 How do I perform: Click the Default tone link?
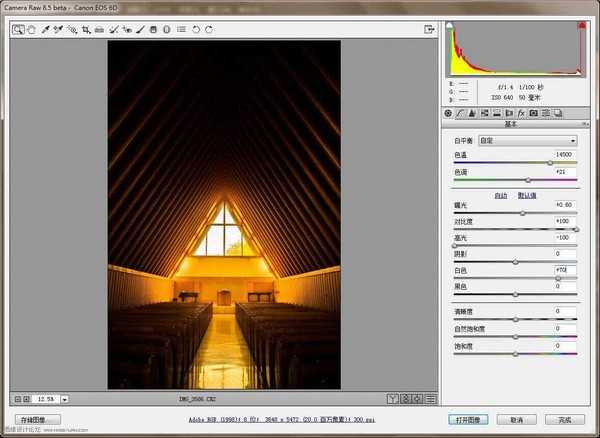(527, 195)
